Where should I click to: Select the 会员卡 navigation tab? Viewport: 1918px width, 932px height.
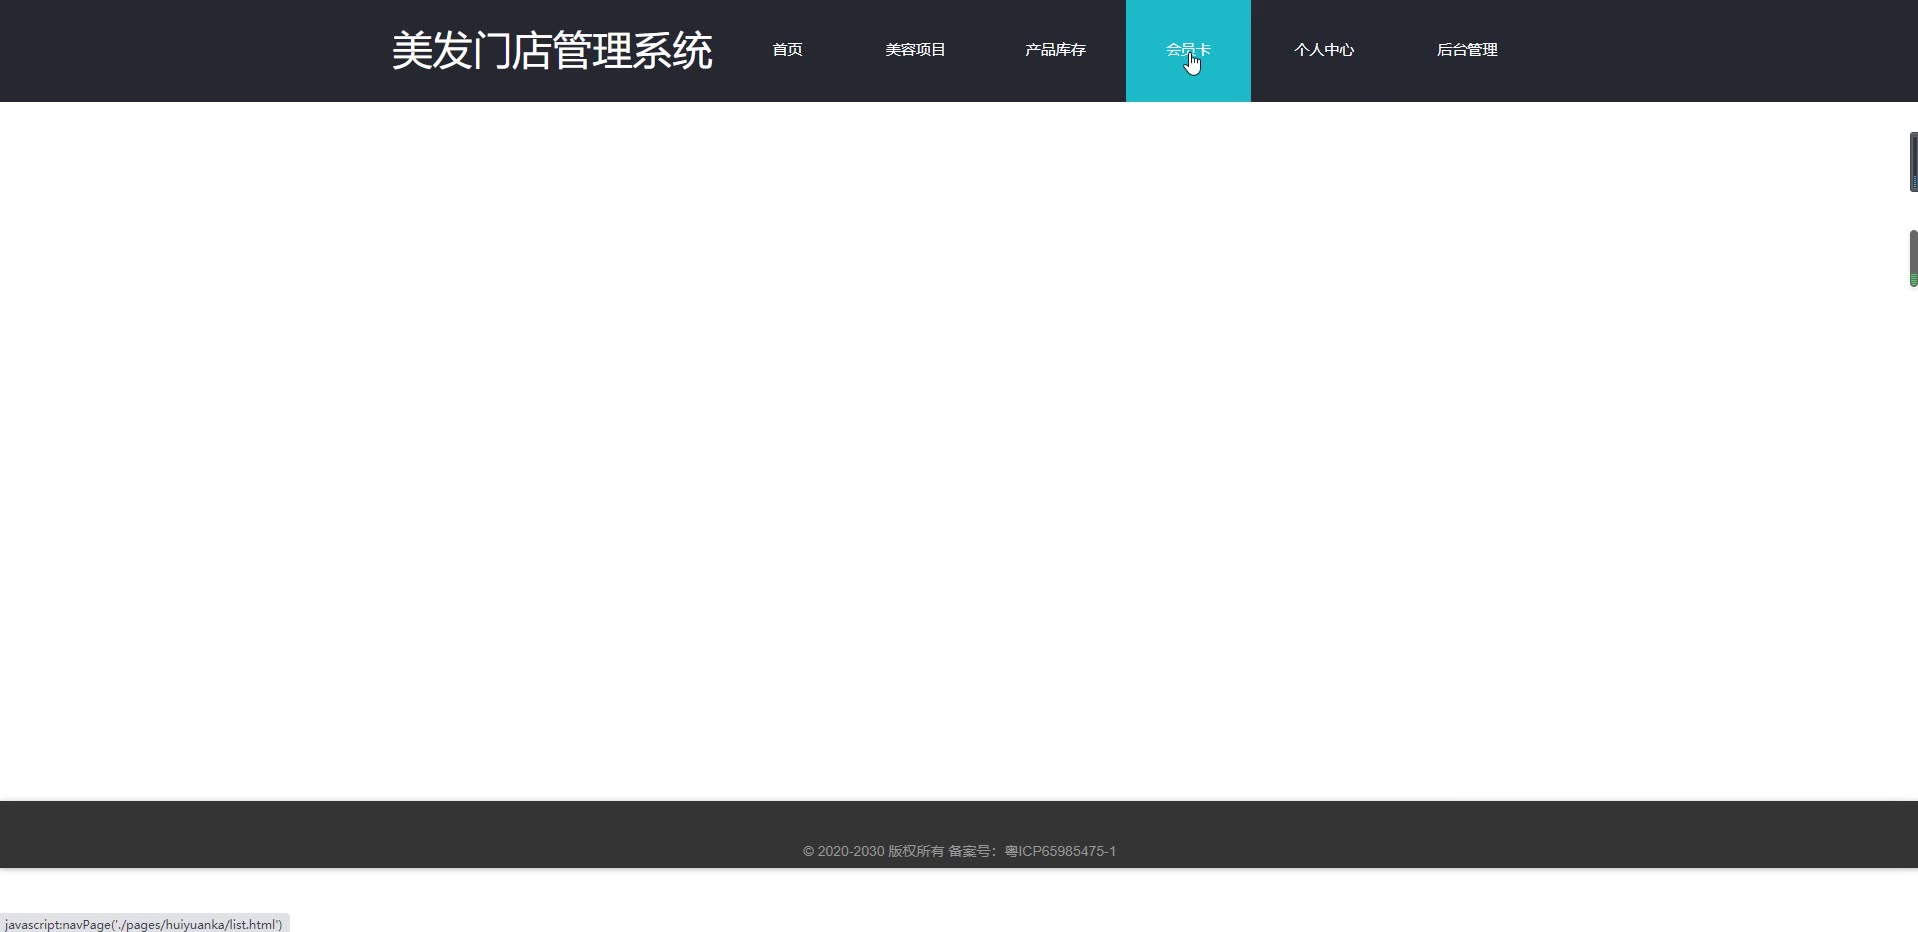(1188, 50)
